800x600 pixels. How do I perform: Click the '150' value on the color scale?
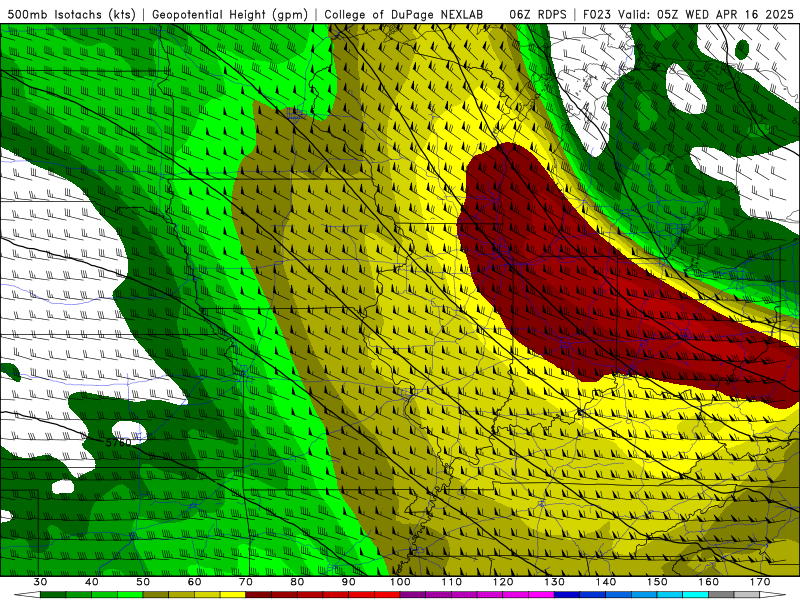(657, 582)
